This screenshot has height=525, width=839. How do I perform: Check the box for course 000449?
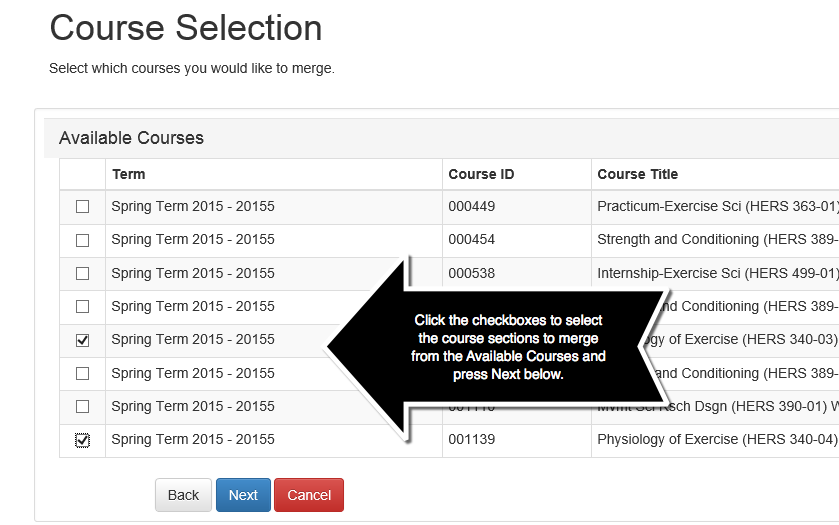tap(82, 207)
